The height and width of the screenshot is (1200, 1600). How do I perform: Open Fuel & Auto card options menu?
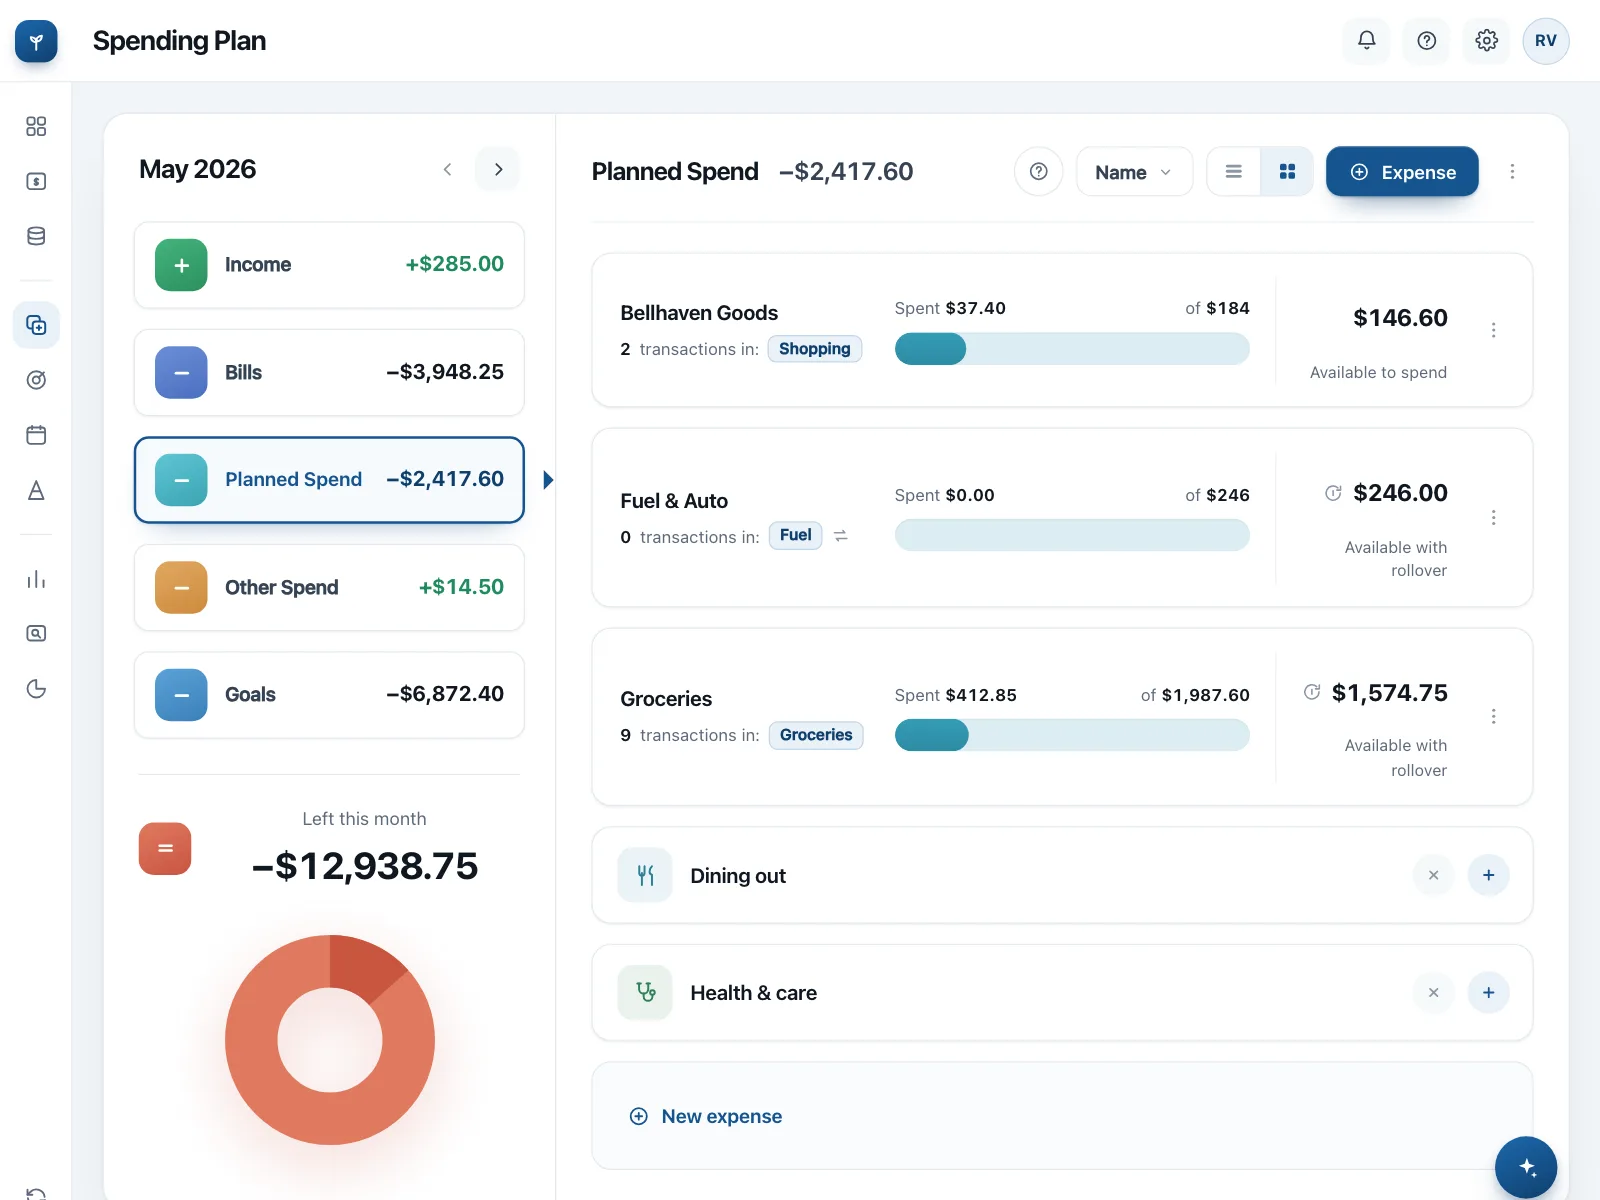pyautogui.click(x=1493, y=517)
